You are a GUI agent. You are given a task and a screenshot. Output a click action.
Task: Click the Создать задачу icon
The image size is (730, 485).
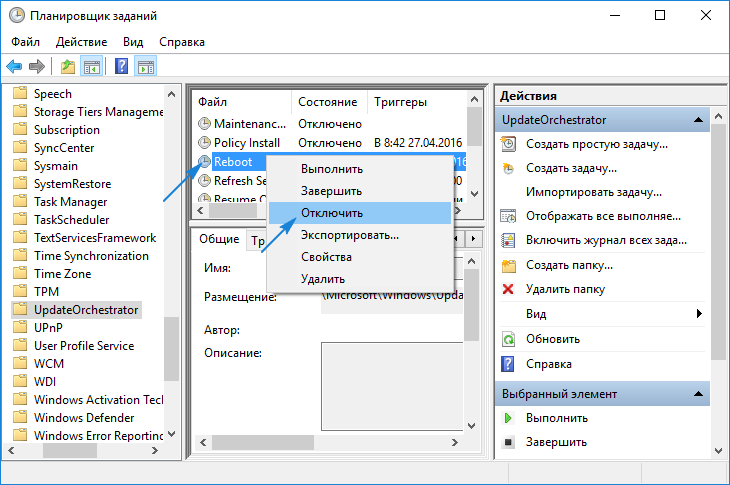coord(508,168)
